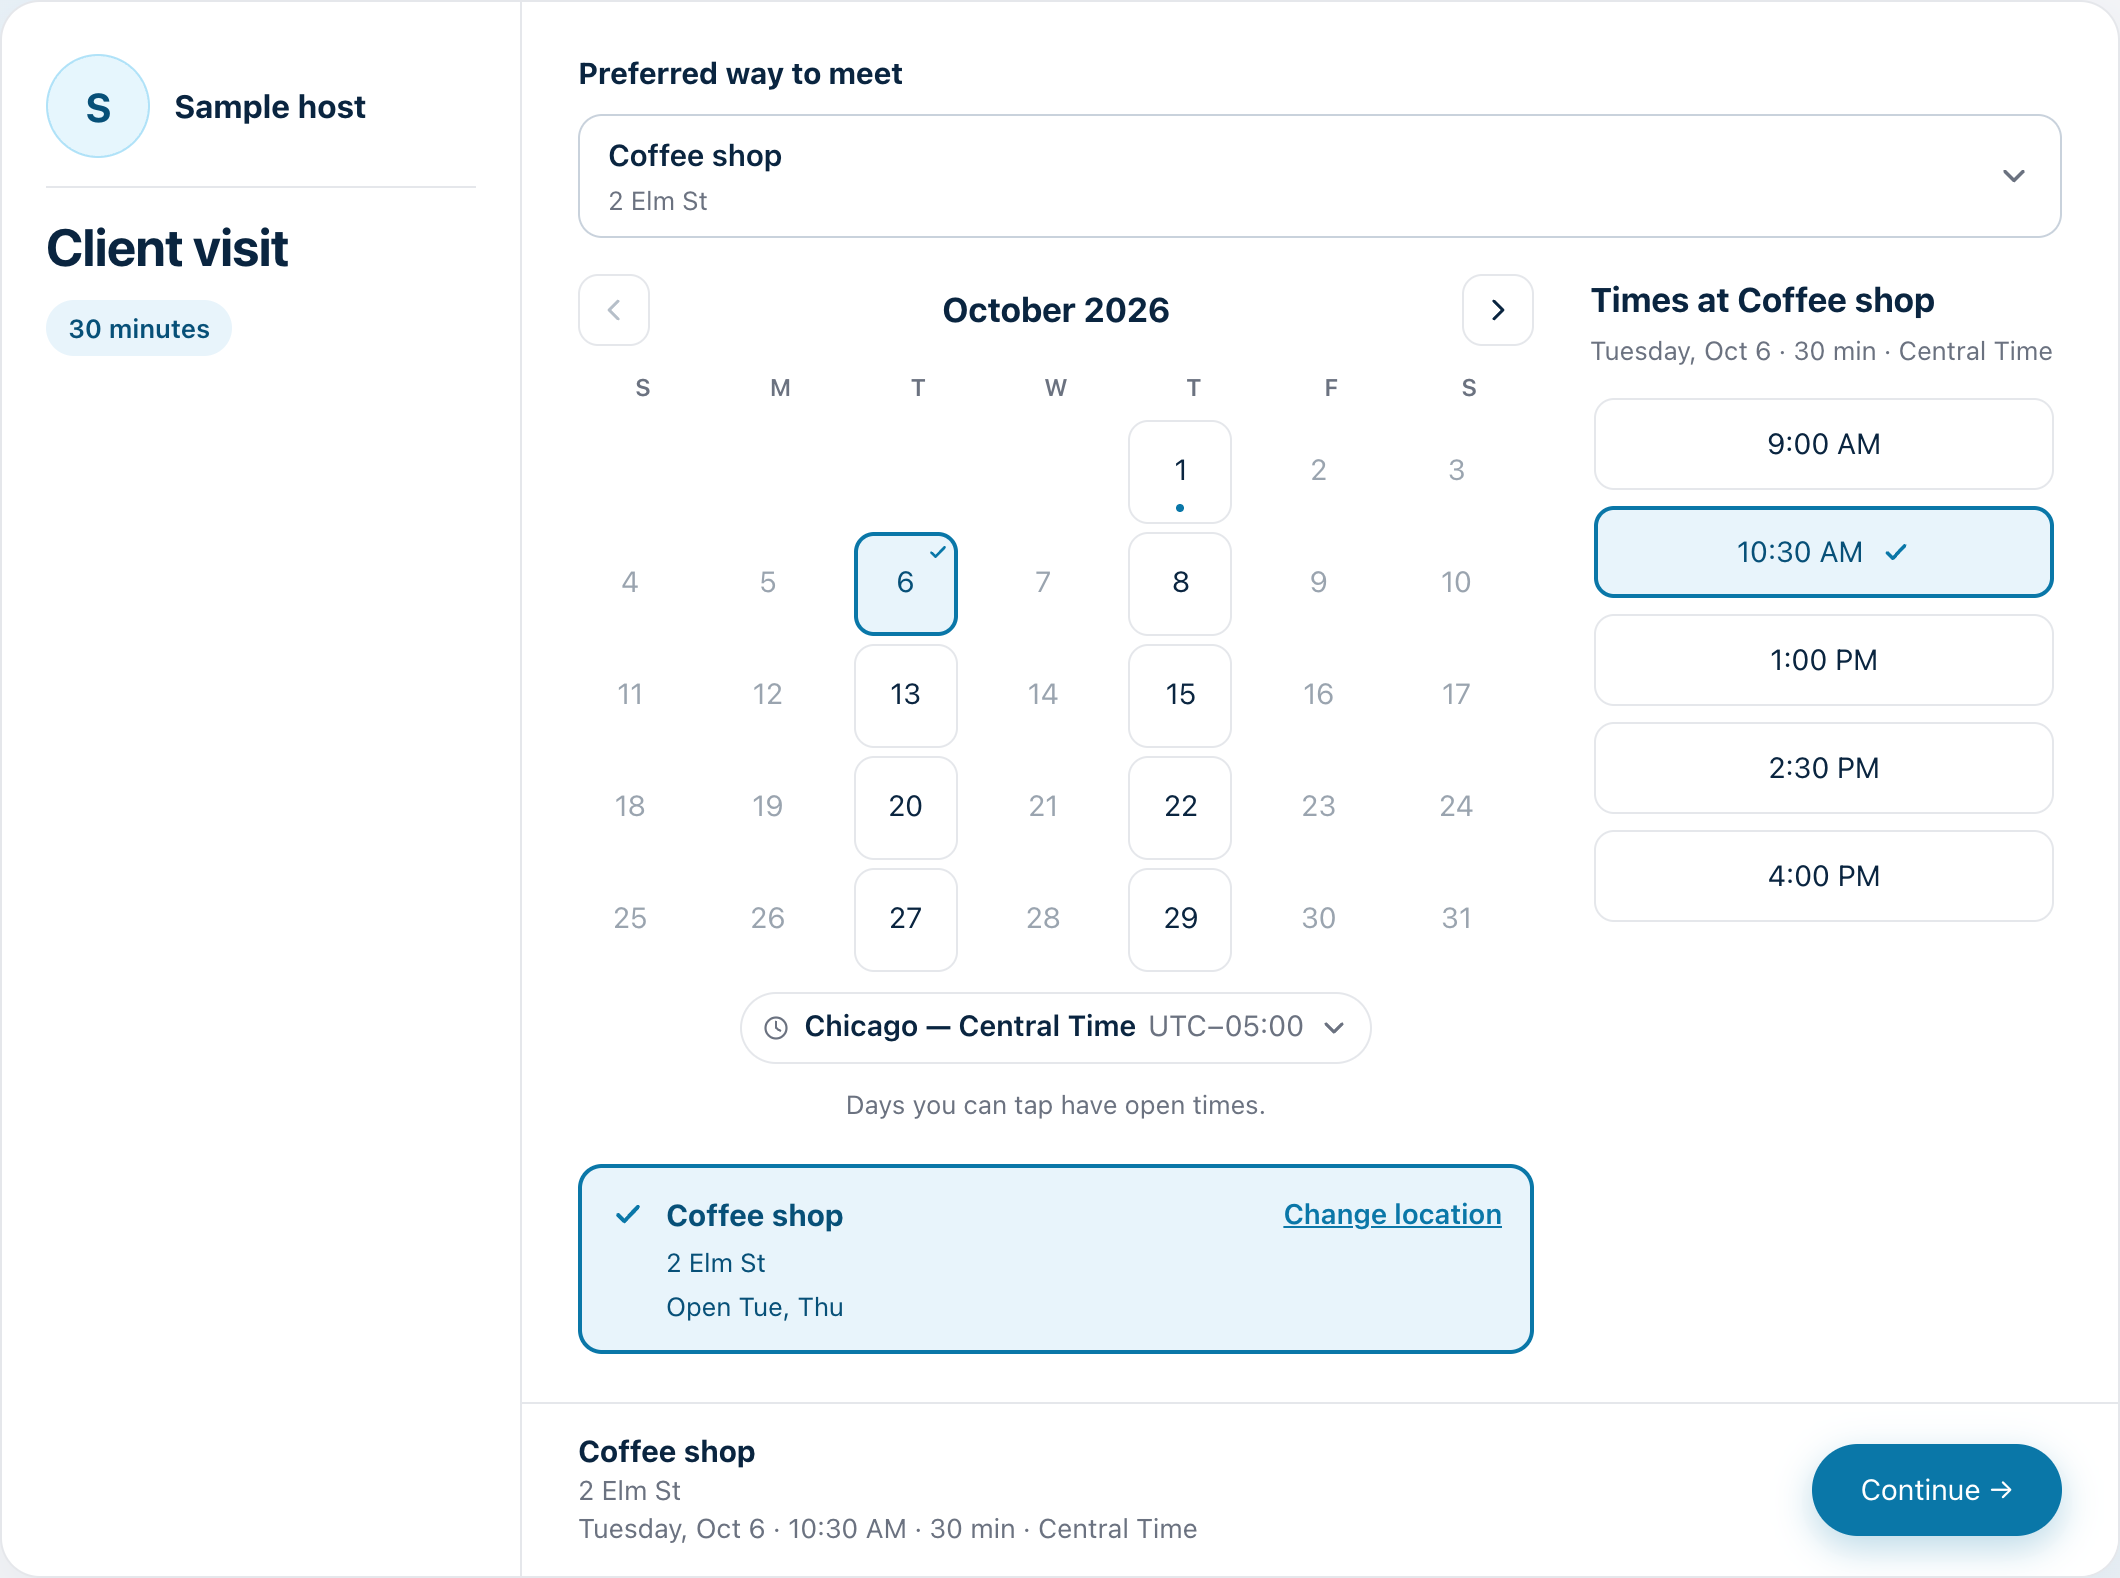Click the 'Days you can tap have open times.' note
Screen dimensions: 2120x1578
pos(1055,1105)
